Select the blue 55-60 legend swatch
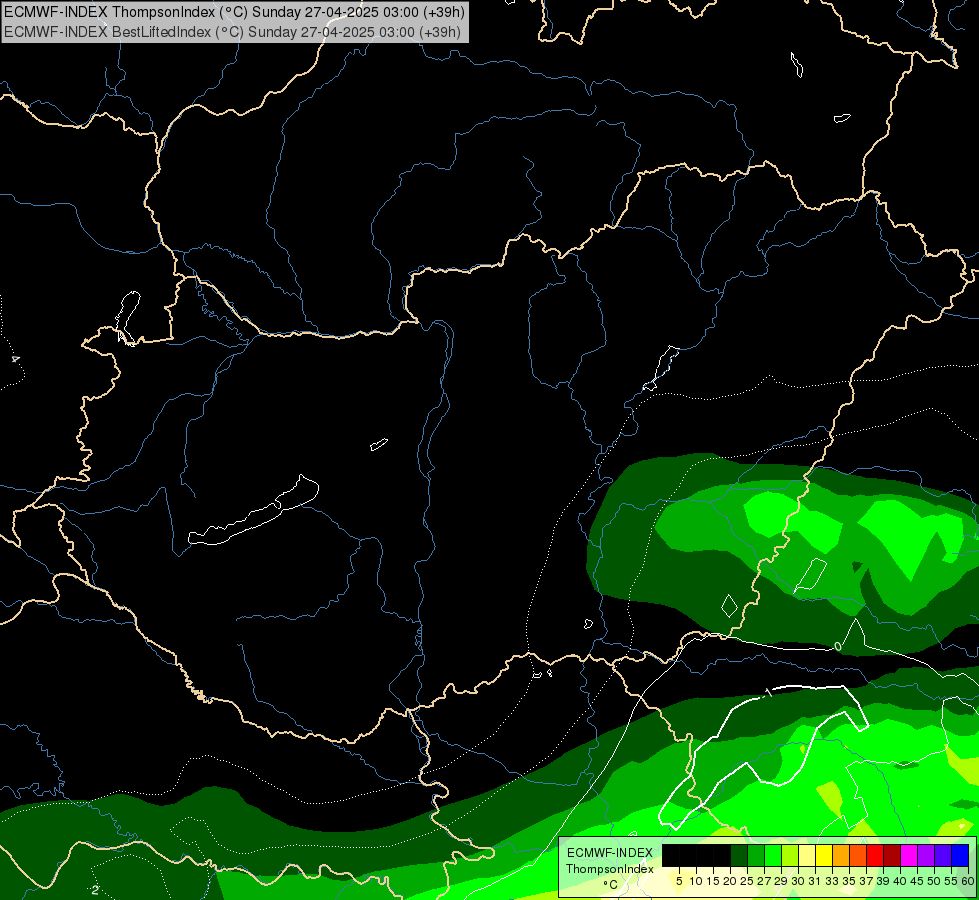Viewport: 979px width, 900px height. click(x=960, y=856)
